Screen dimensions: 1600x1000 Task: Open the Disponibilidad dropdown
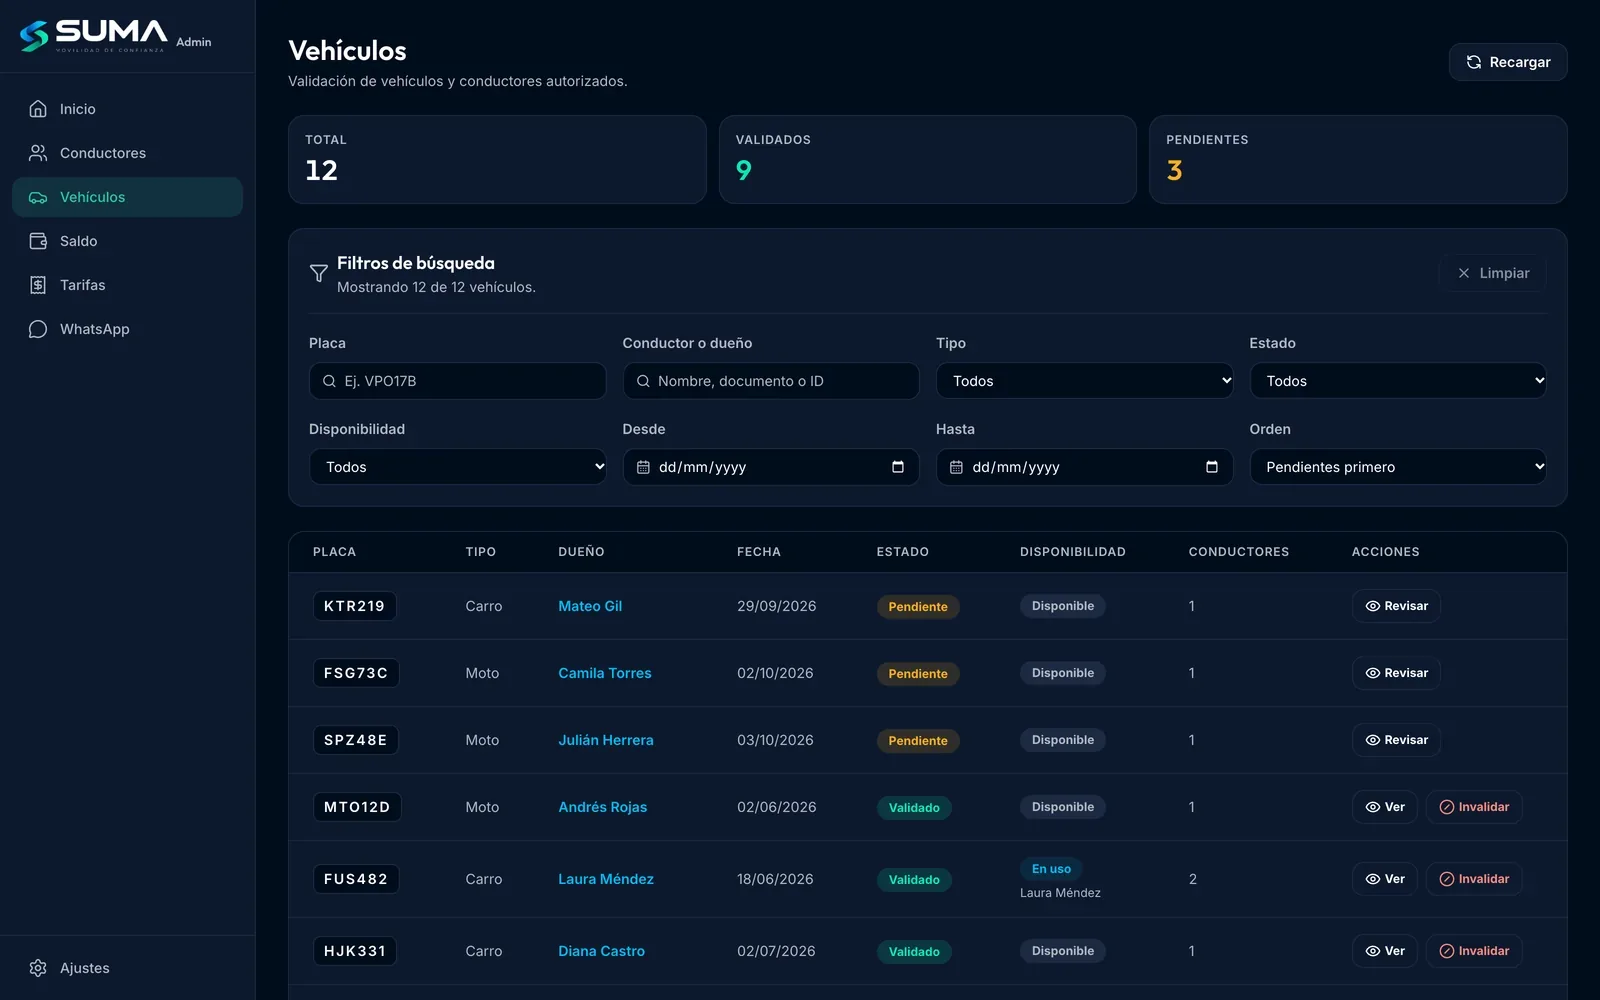pyautogui.click(x=457, y=467)
